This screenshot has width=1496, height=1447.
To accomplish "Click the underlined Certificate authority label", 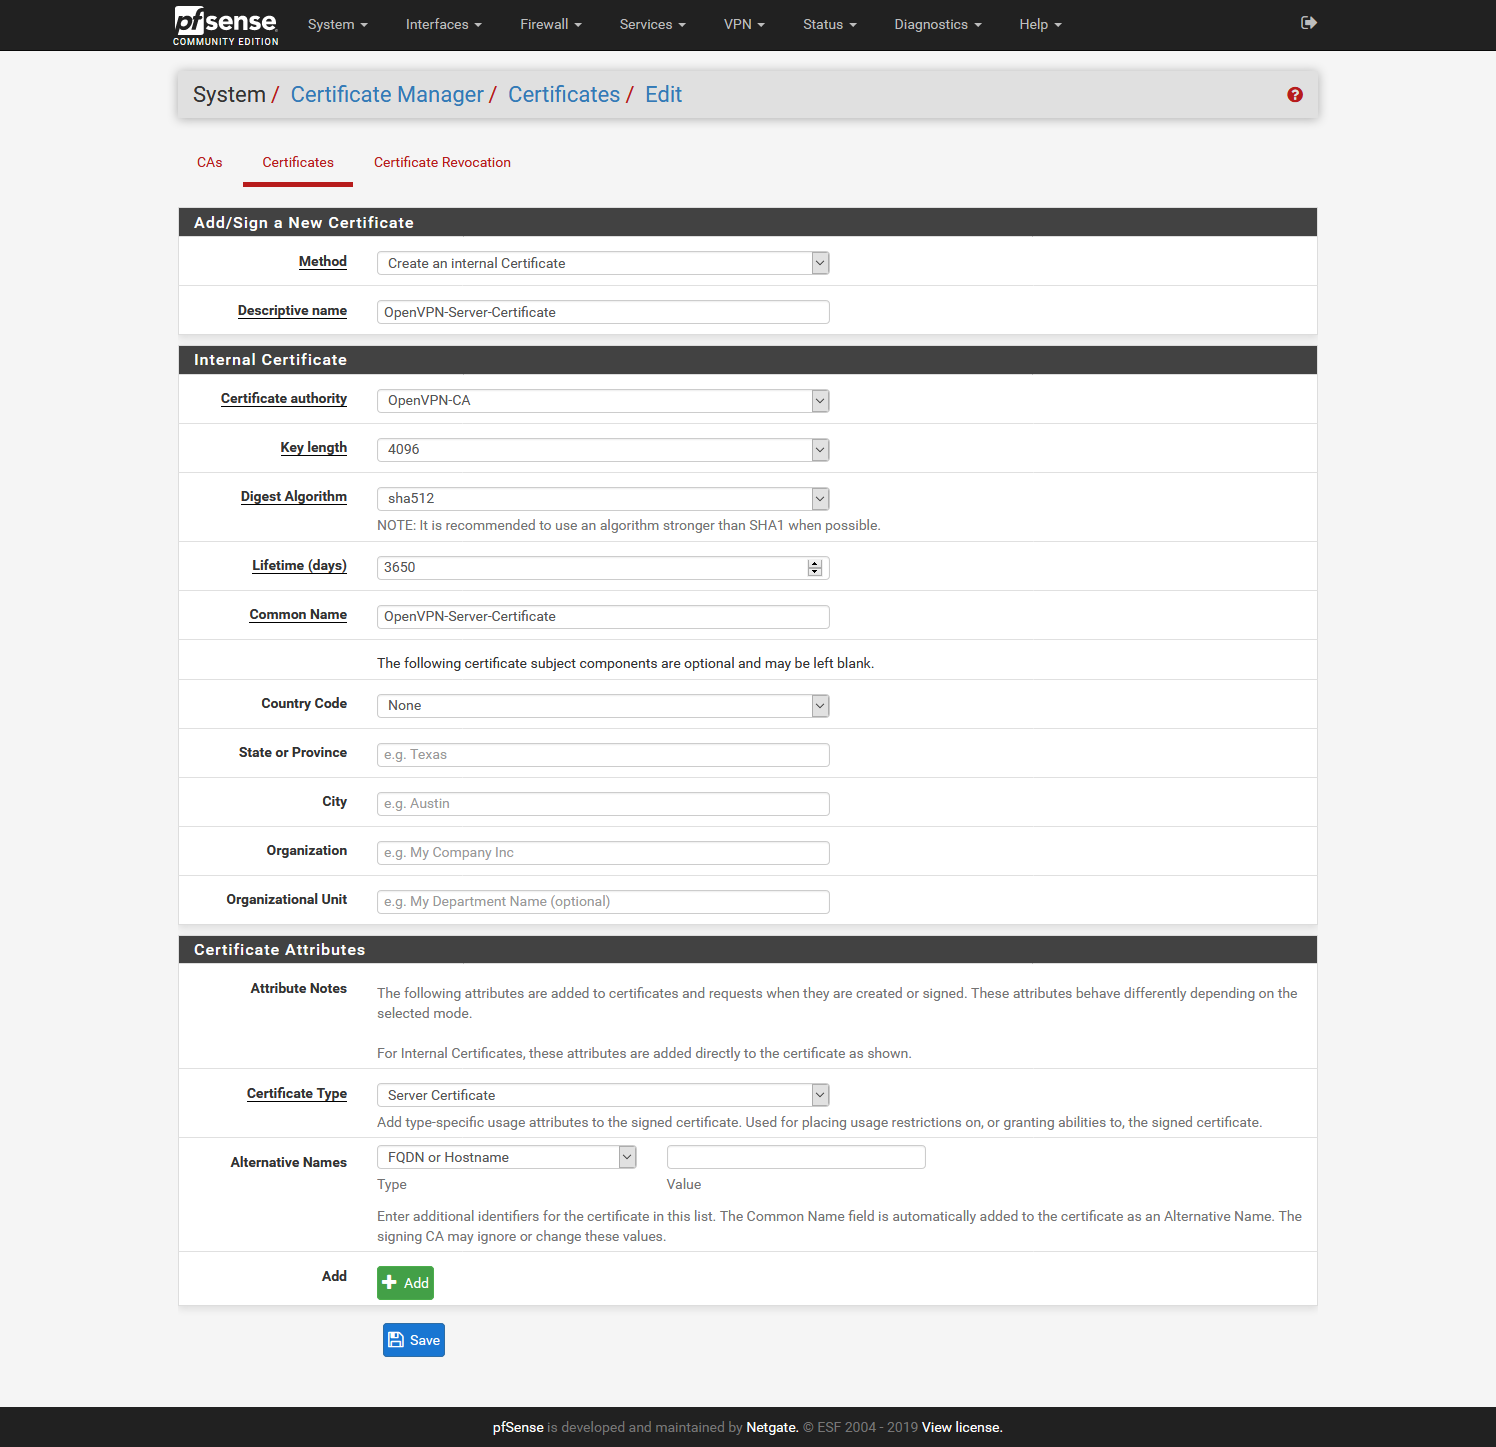I will 284,398.
